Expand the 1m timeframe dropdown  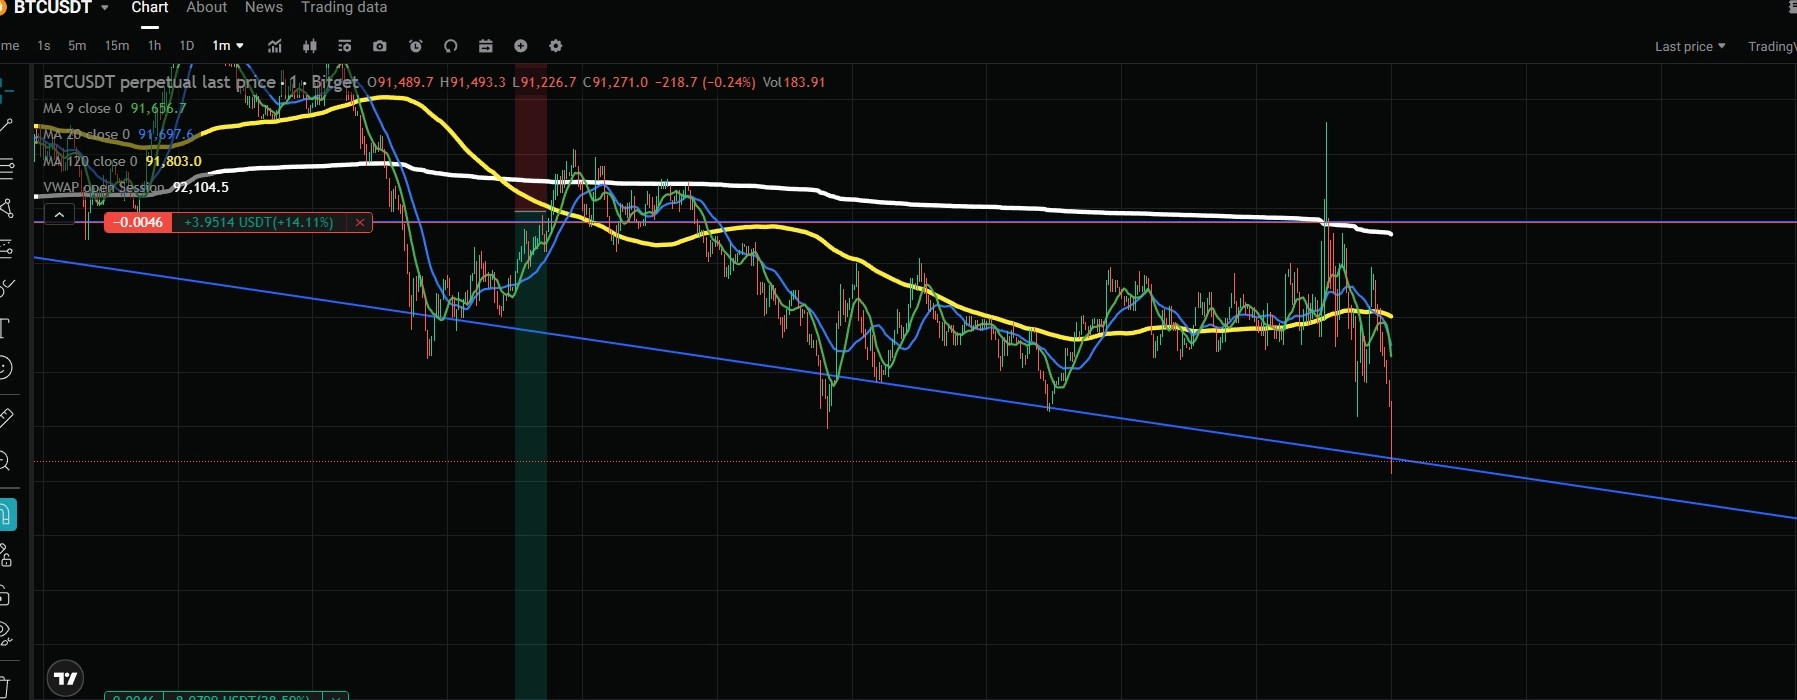pos(228,46)
